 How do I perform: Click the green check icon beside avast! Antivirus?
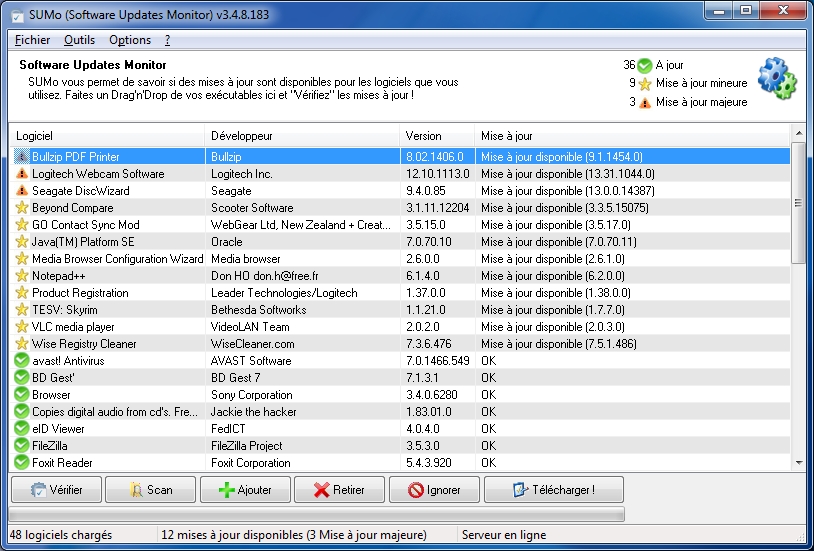21,360
